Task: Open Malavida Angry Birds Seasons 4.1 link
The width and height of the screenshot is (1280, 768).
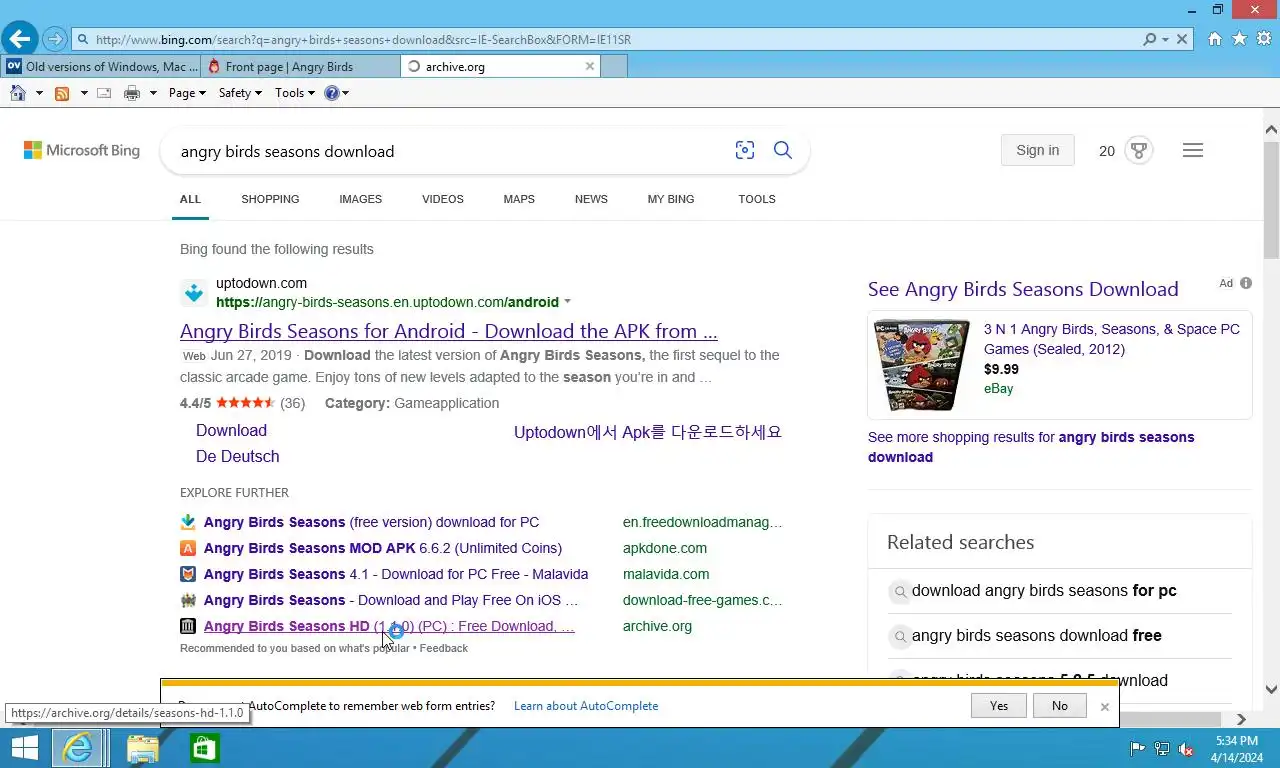Action: (x=396, y=574)
